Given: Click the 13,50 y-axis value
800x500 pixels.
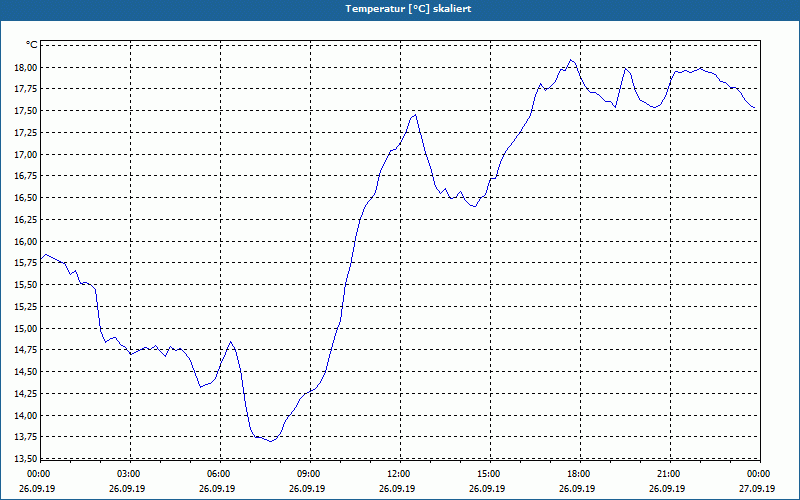Looking at the screenshot, I should click(x=28, y=459).
